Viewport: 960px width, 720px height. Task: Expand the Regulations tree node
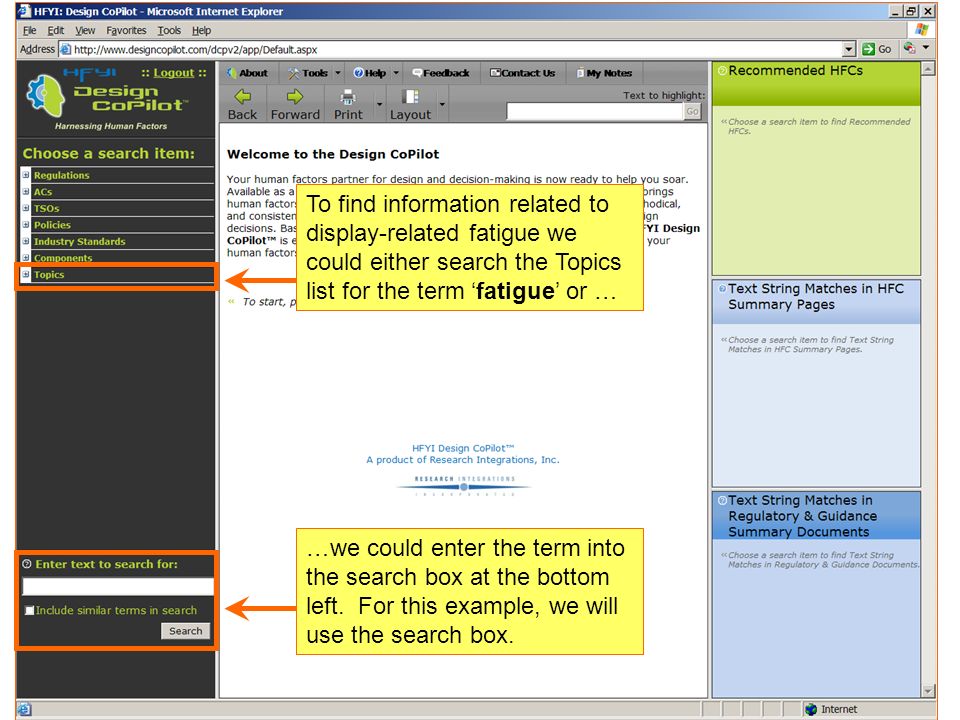(x=26, y=175)
